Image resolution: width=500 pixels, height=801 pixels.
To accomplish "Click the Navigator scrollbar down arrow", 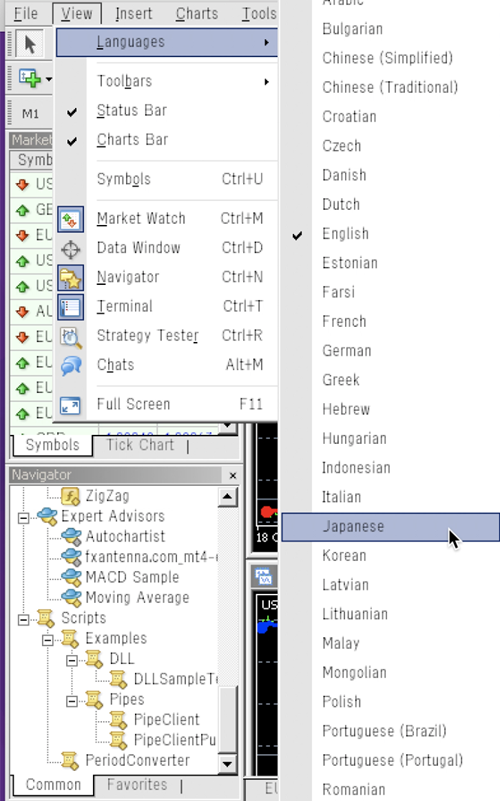I will pyautogui.click(x=227, y=764).
